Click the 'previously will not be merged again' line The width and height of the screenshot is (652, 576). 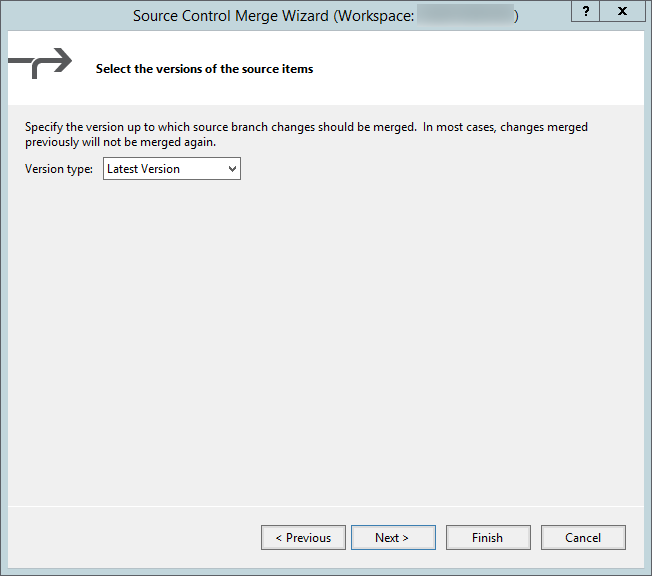click(x=120, y=141)
